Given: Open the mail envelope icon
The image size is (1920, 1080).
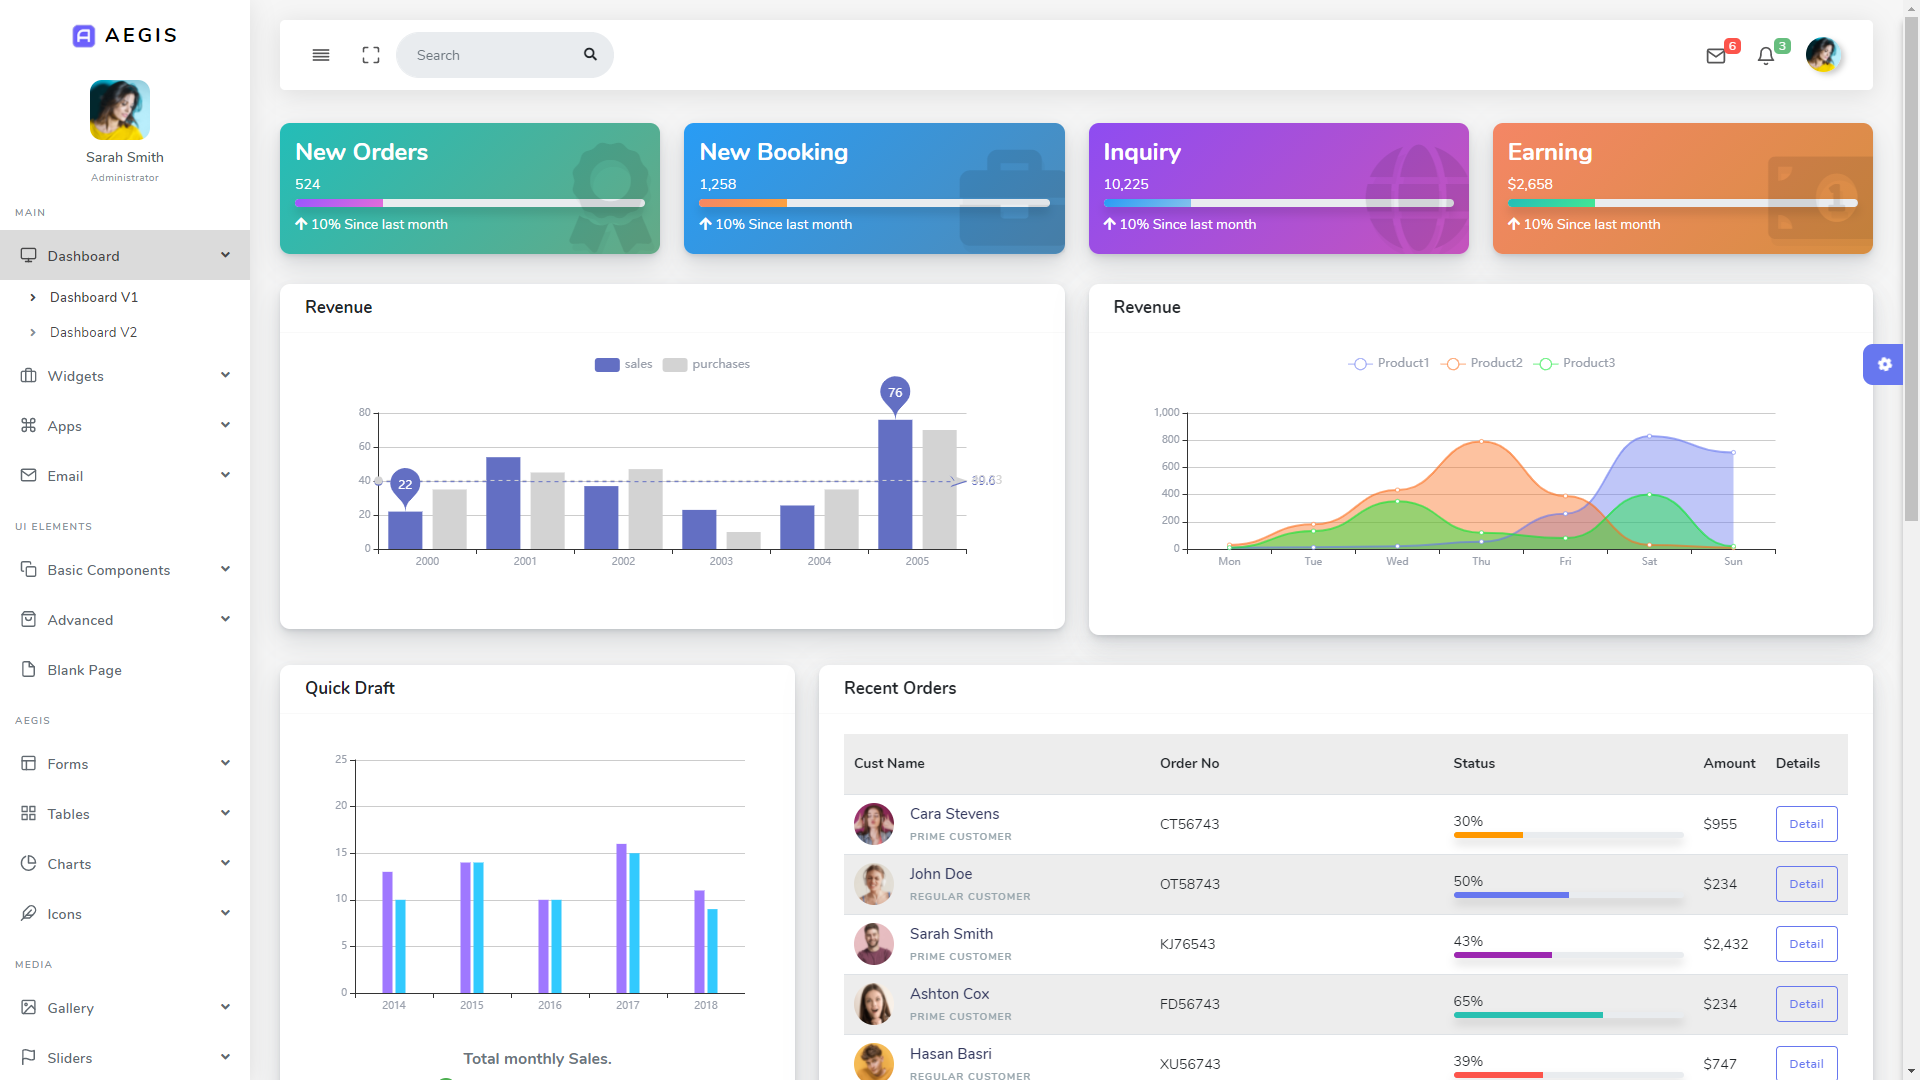Looking at the screenshot, I should point(1716,56).
